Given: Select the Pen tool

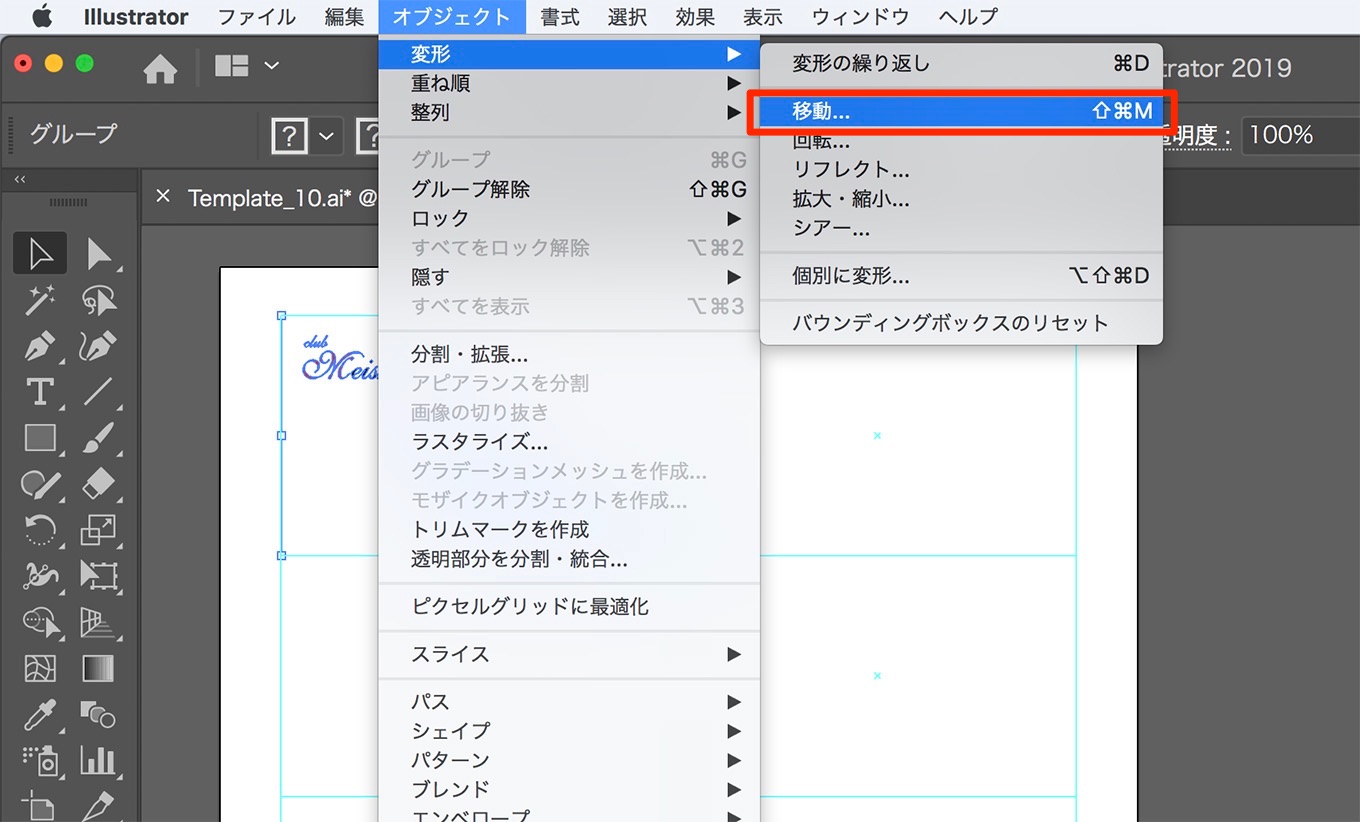Looking at the screenshot, I should click(40, 346).
